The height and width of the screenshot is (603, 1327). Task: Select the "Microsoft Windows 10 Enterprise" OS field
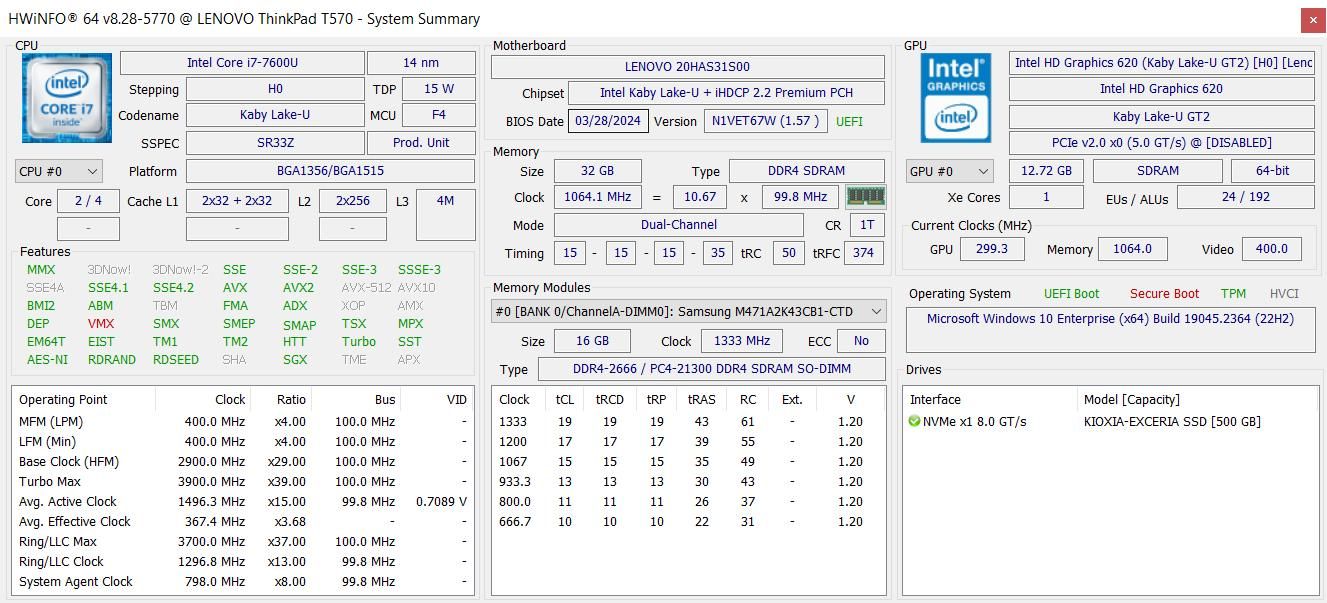pyautogui.click(x=1110, y=330)
